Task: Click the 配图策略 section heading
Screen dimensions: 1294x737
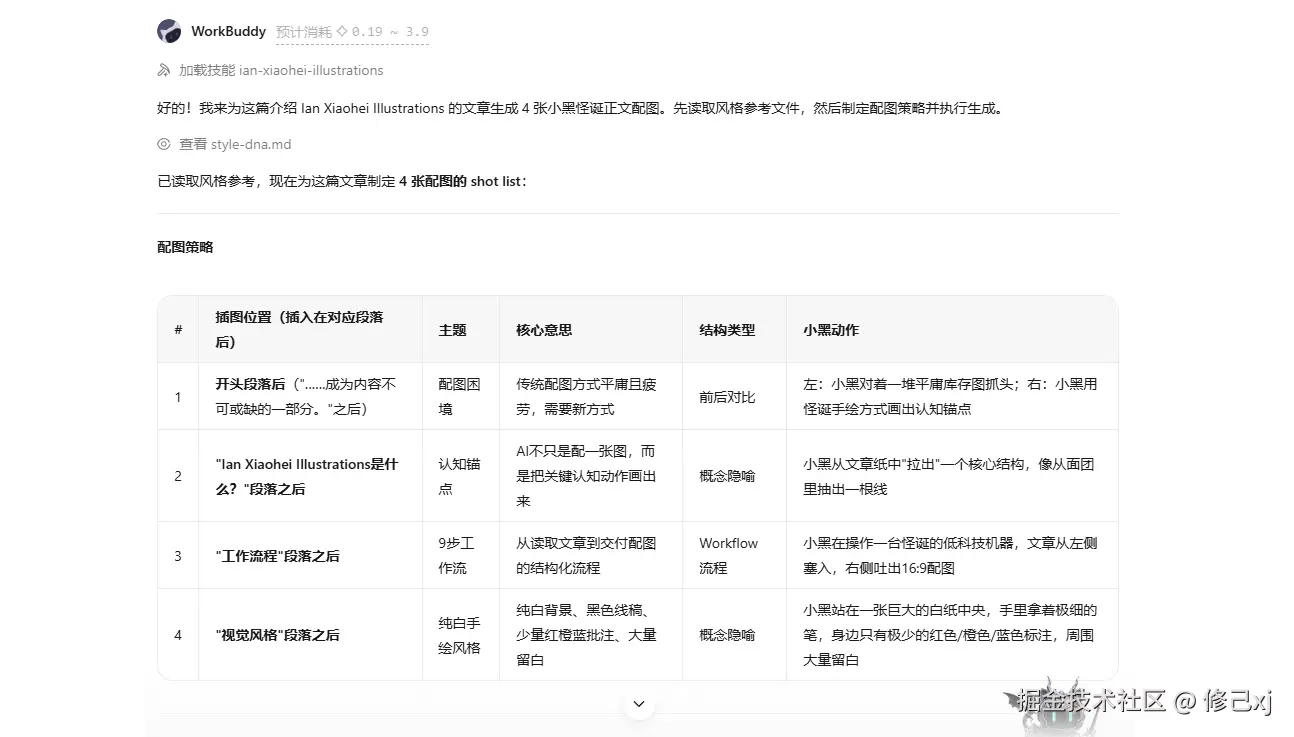Action: (185, 247)
